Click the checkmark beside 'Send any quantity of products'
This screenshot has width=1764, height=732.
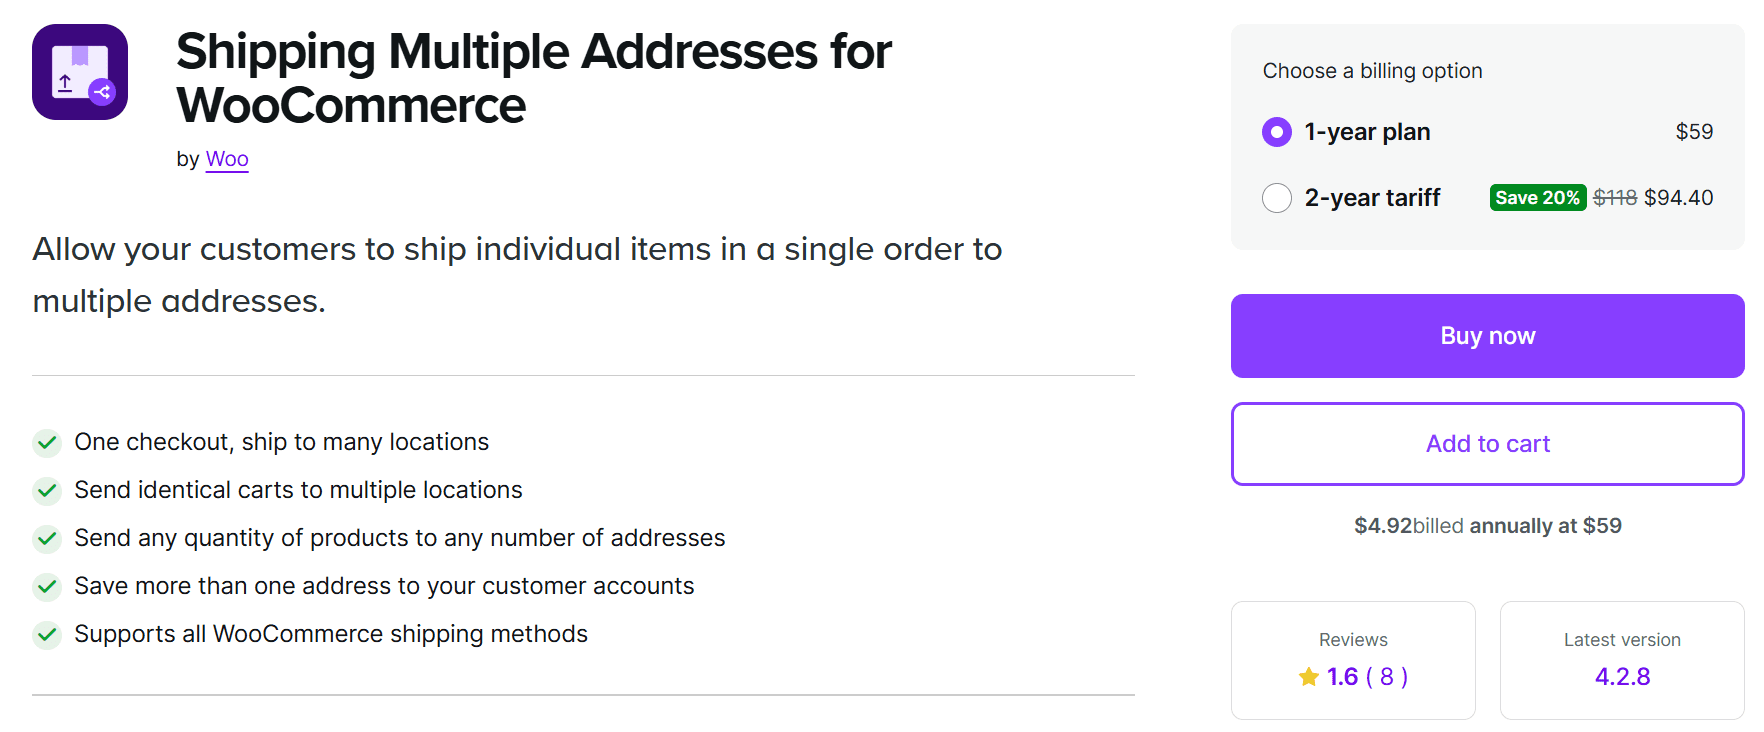[x=47, y=538]
